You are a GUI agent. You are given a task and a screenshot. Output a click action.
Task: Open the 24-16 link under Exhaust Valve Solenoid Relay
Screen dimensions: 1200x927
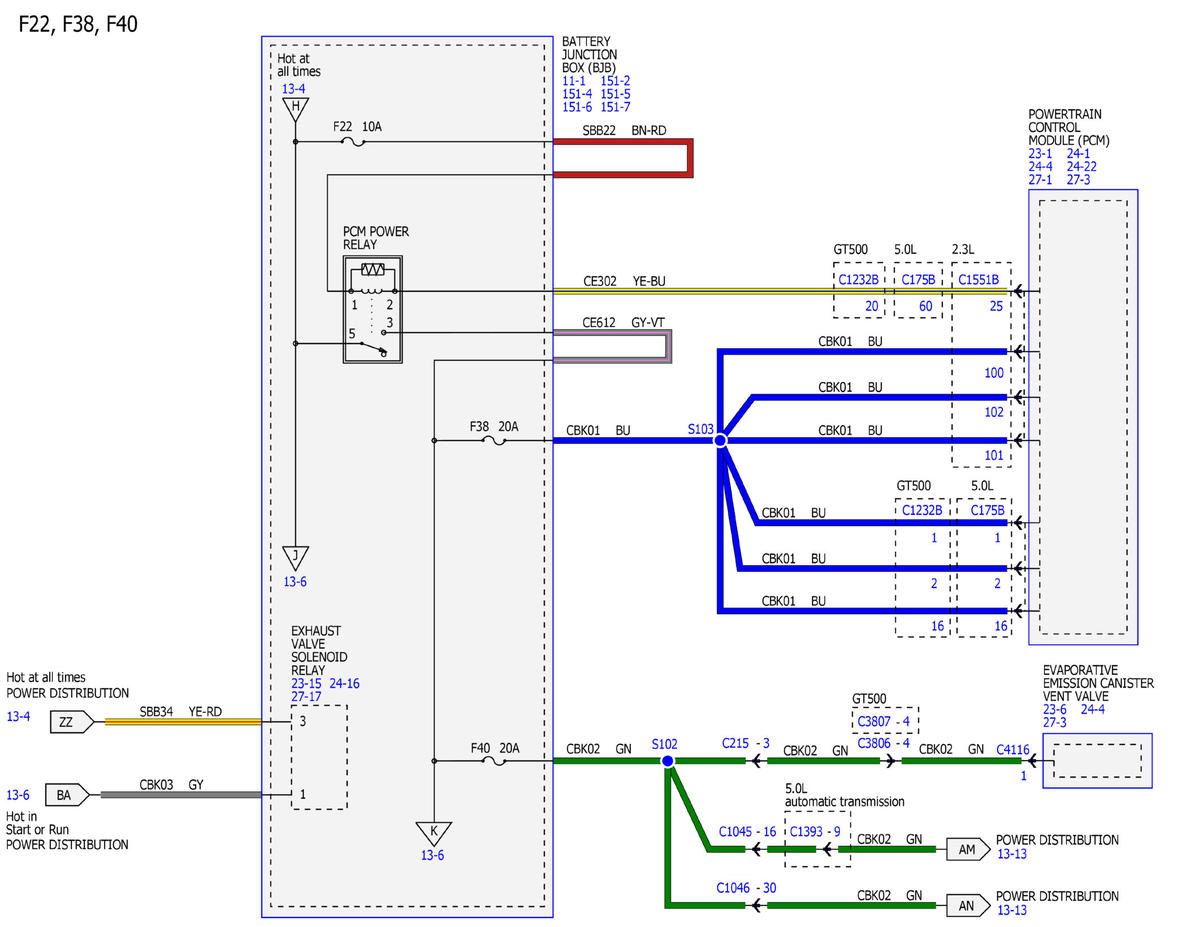[344, 683]
